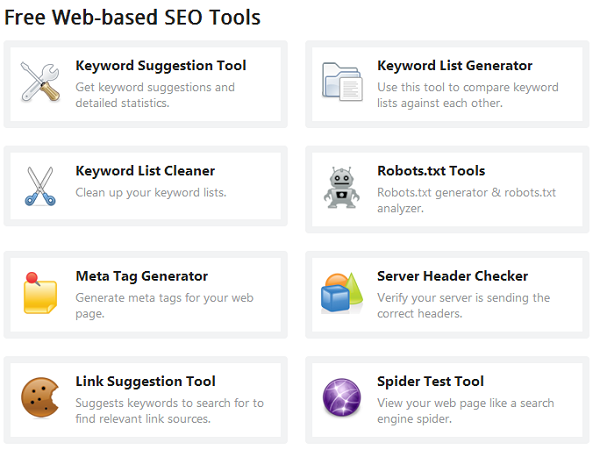Open the Link Suggestion Tool title

point(145,382)
